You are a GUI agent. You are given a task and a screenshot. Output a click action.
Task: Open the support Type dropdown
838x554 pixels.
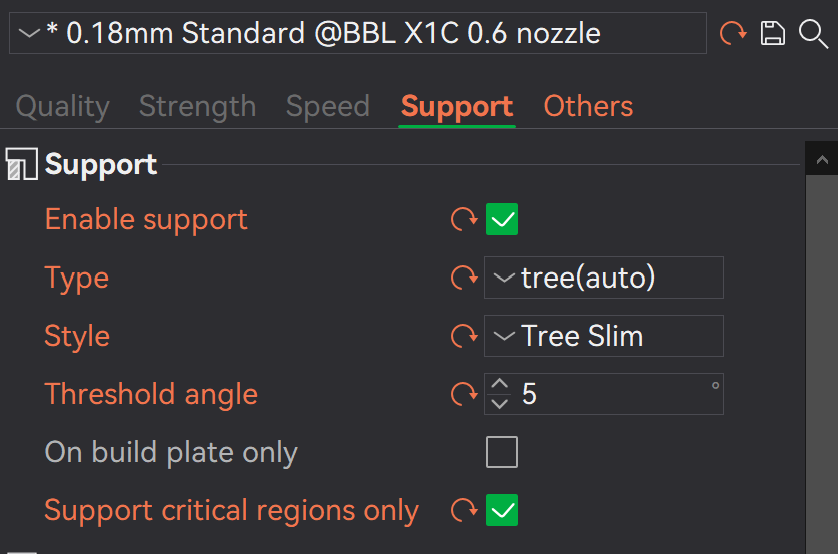click(x=603, y=277)
